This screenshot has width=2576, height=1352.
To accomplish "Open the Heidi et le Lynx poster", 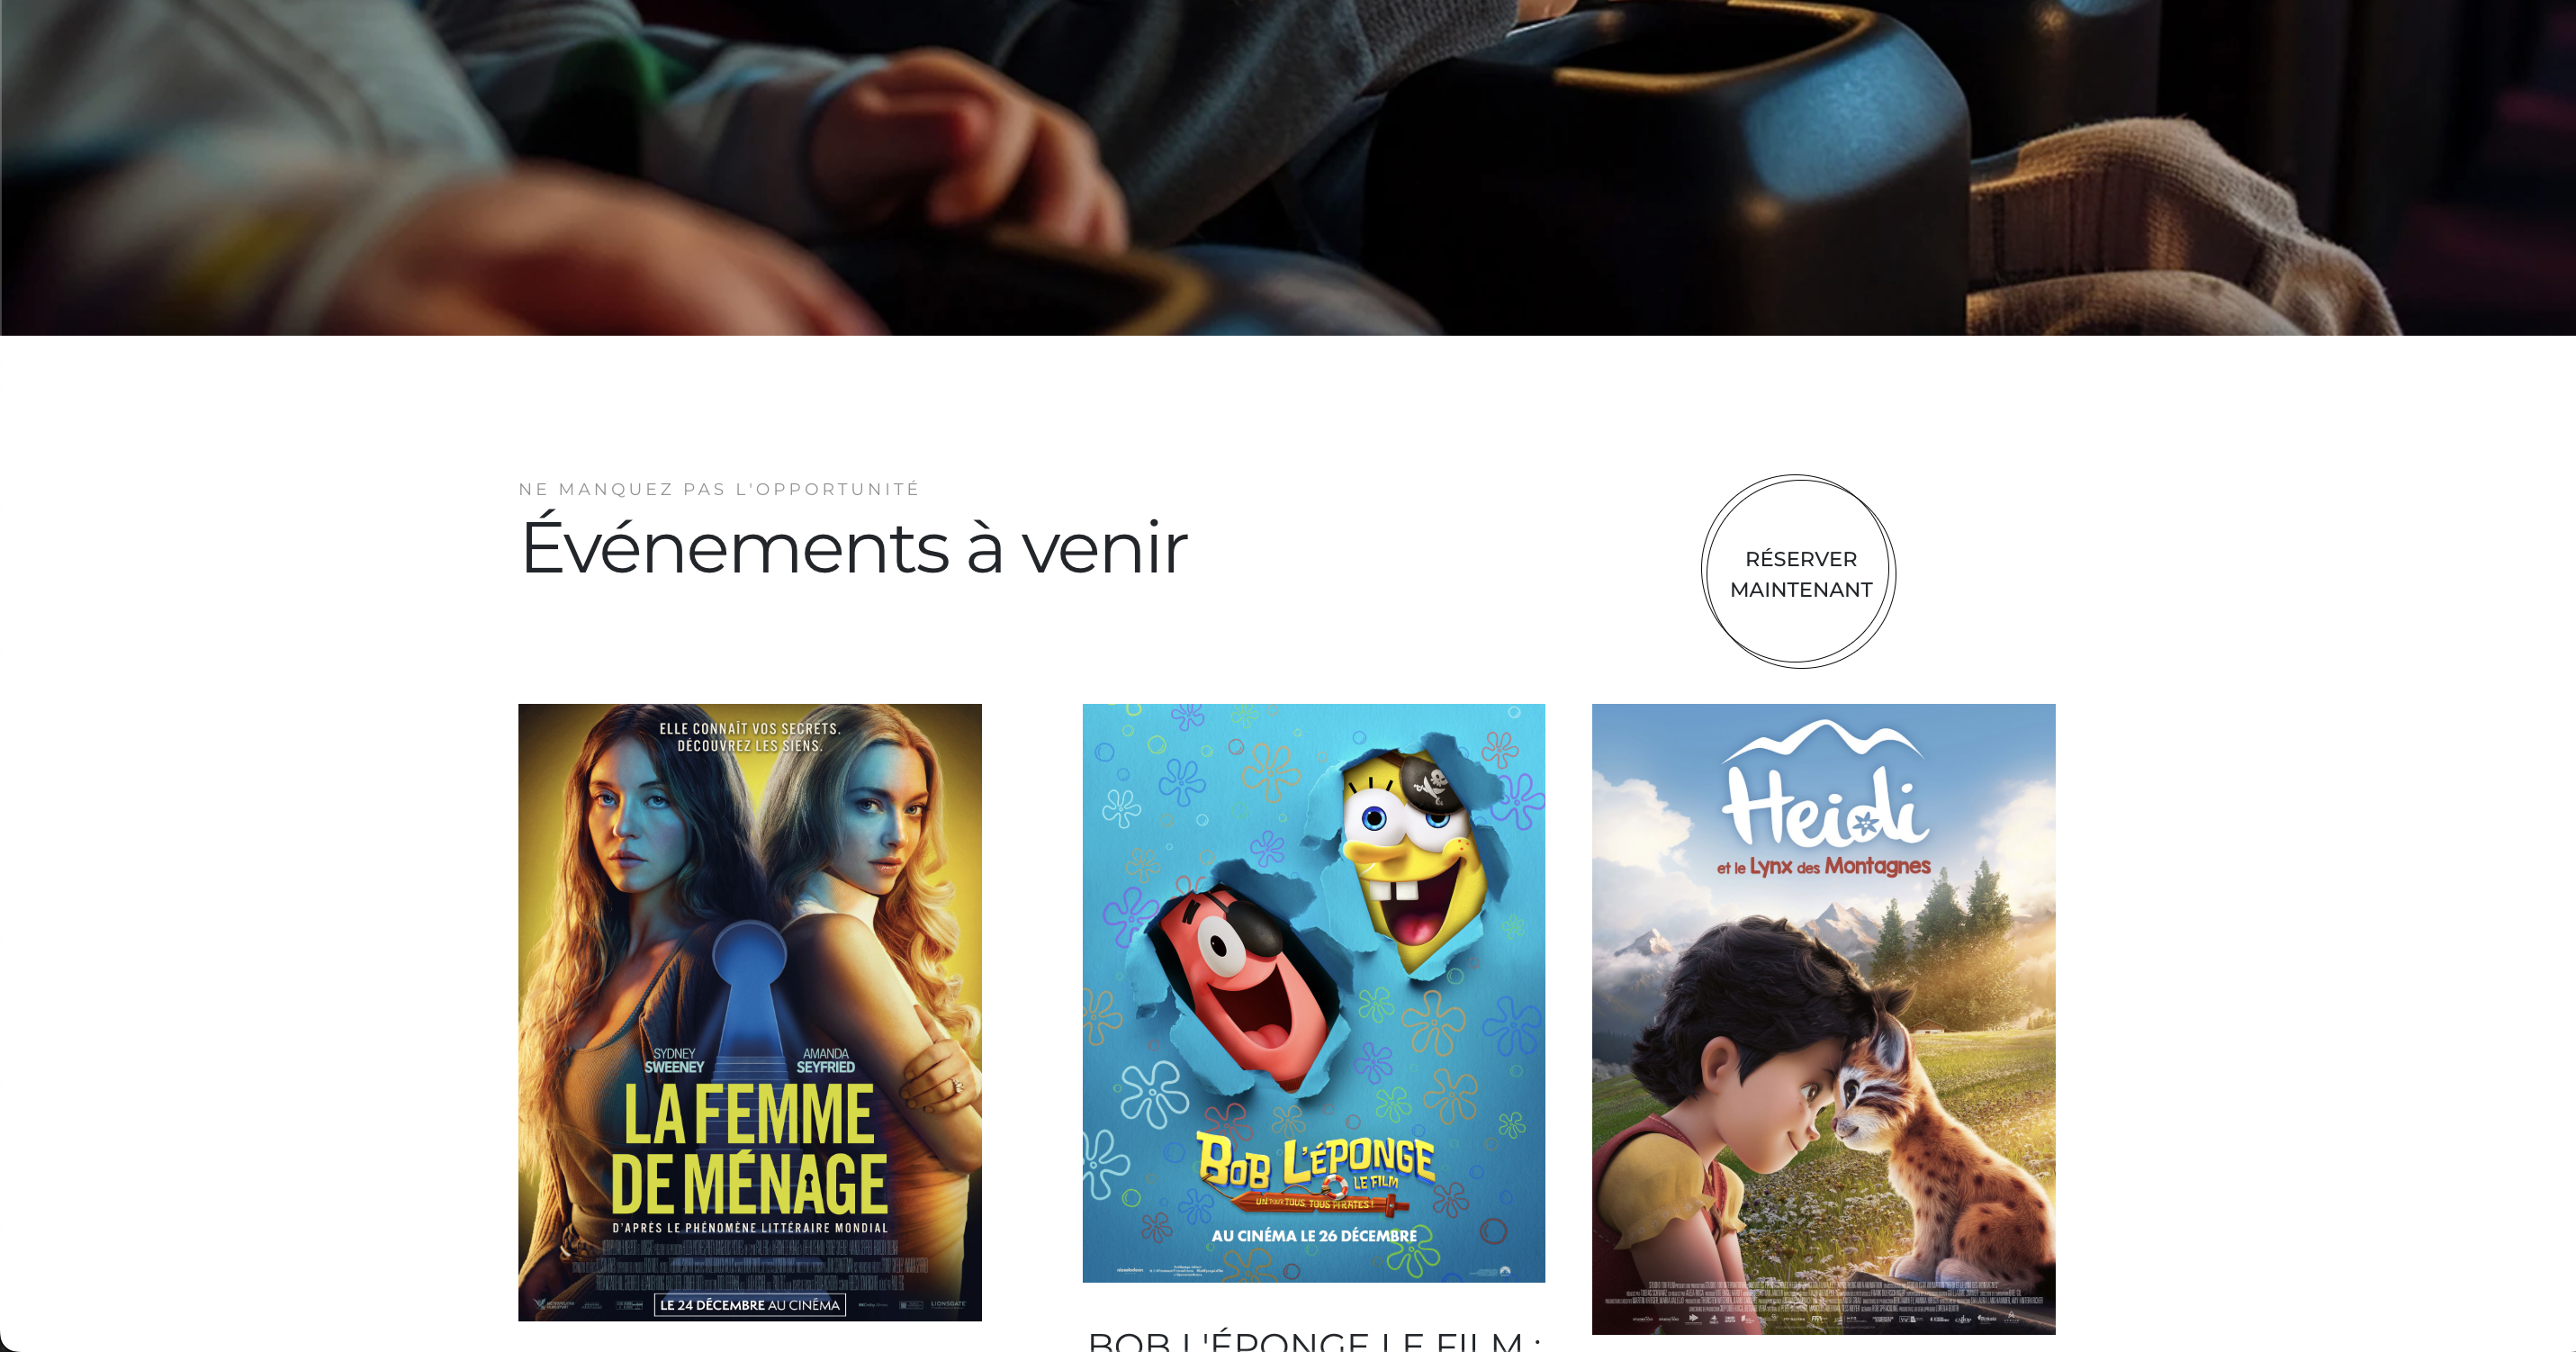I will [1823, 1019].
